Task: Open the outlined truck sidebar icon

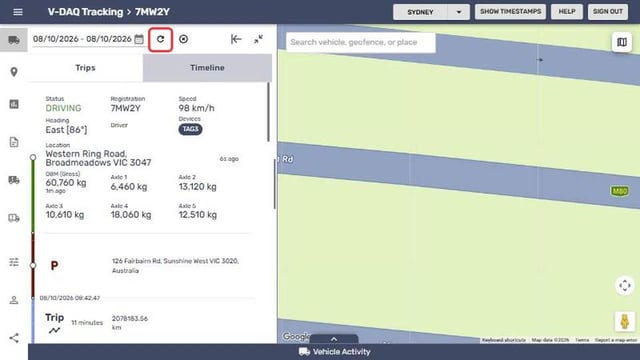Action: tap(14, 218)
